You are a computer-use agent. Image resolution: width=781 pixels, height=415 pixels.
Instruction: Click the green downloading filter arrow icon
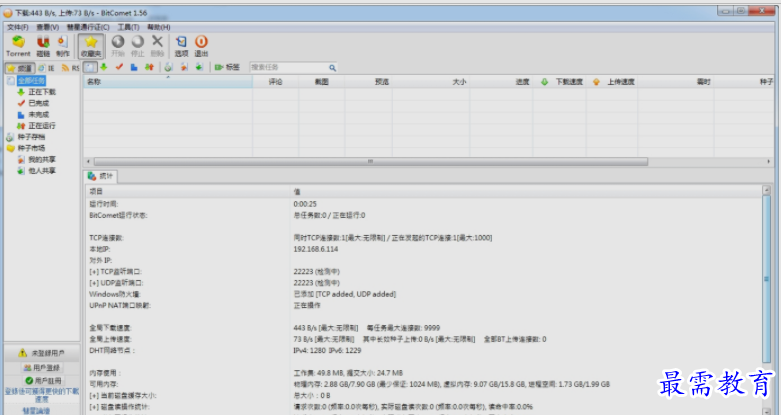[x=104, y=67]
